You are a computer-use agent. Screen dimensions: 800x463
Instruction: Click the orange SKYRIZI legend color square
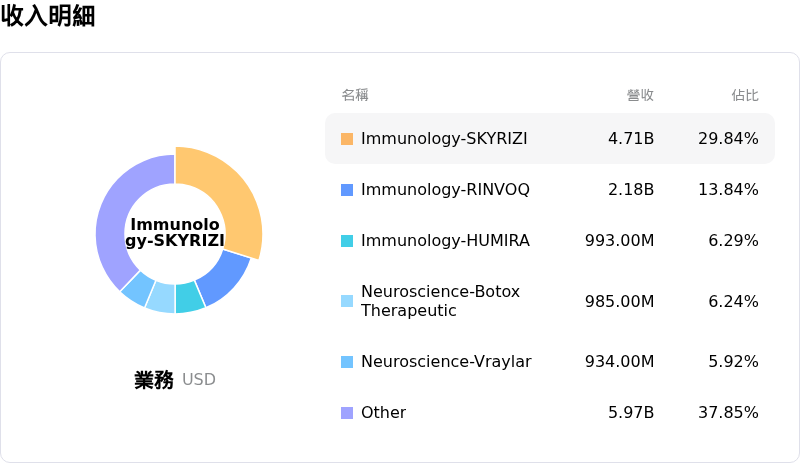tap(347, 139)
